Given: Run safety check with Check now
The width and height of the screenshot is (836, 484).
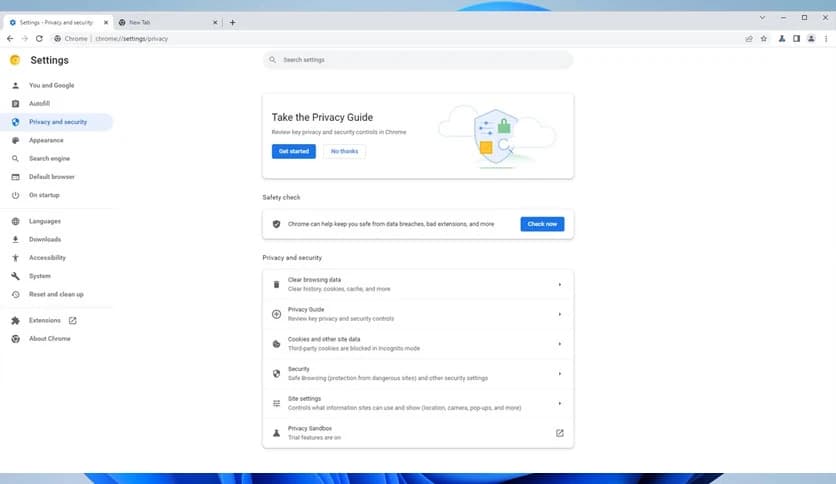Looking at the screenshot, I should coord(542,224).
